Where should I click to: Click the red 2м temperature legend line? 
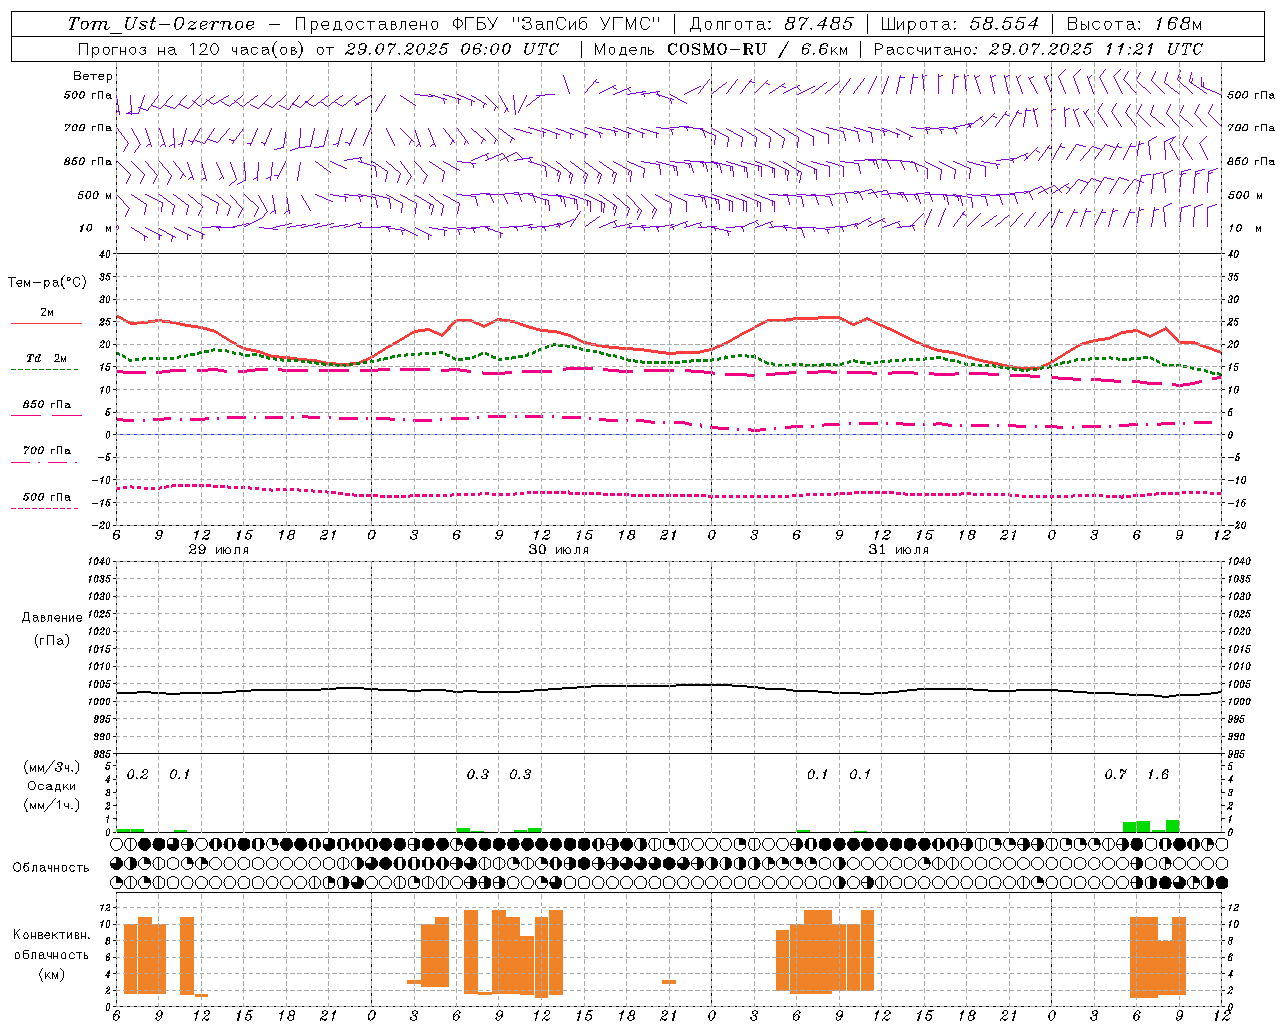[x=46, y=323]
